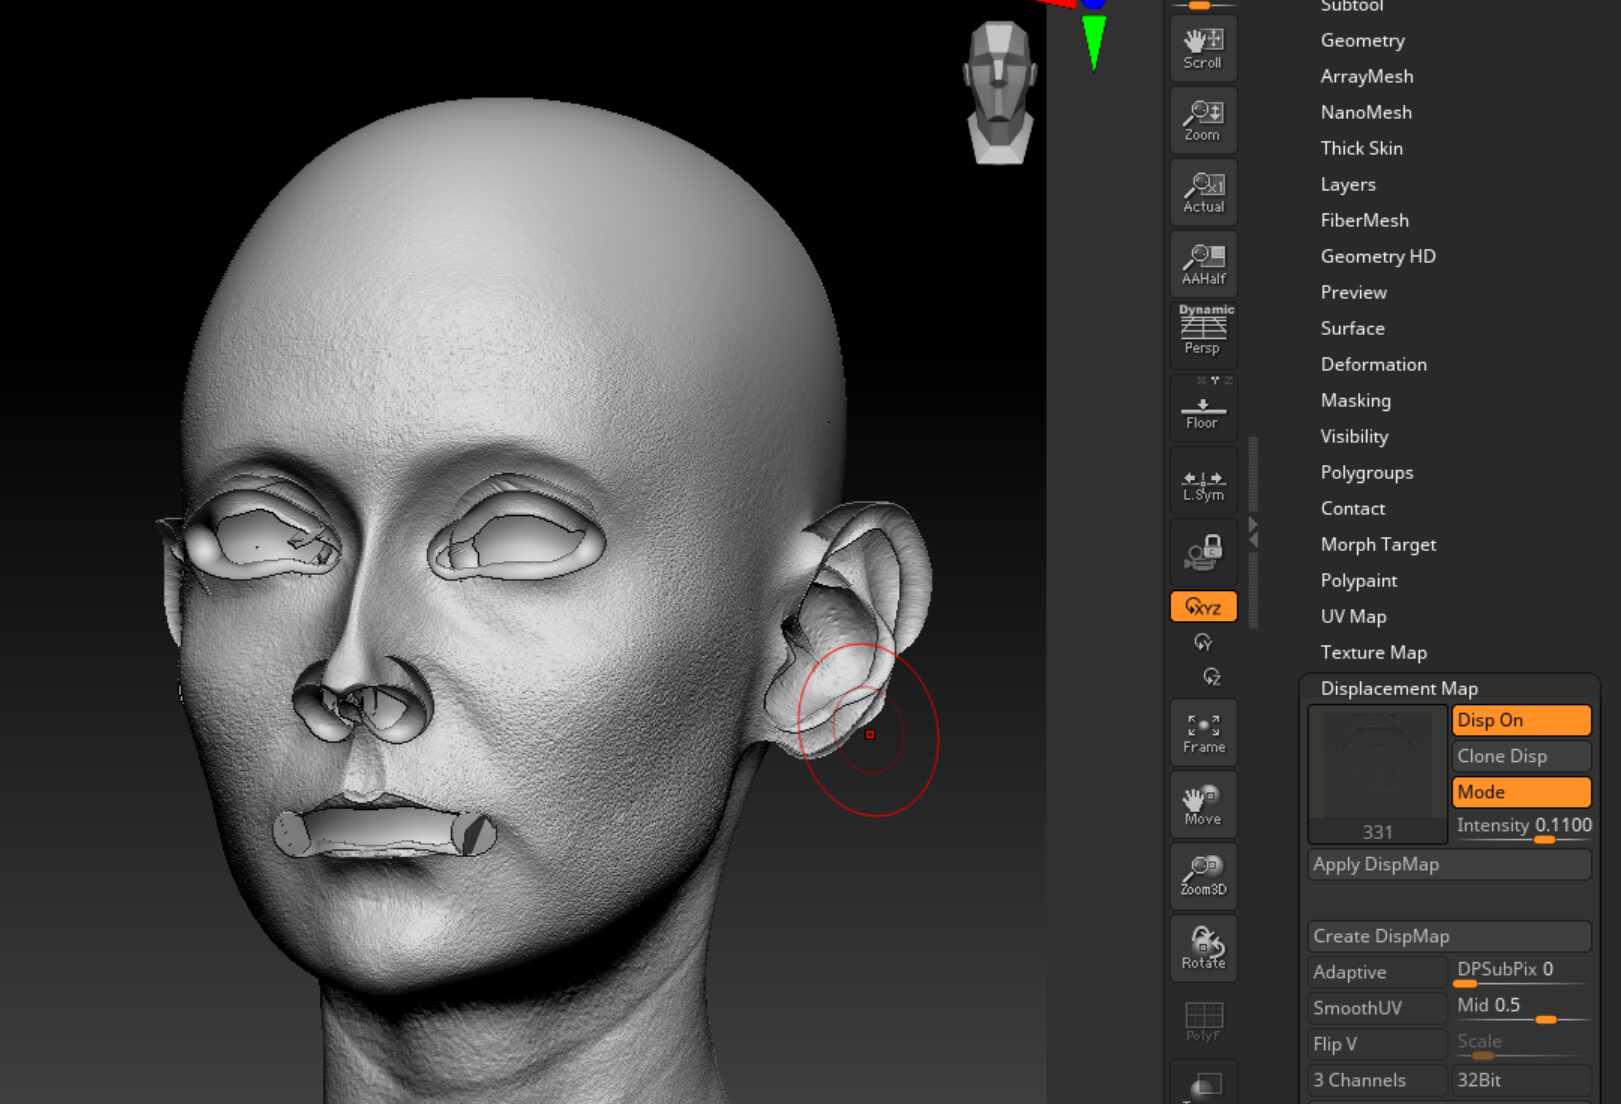Disable XYZ rotation mode

pyautogui.click(x=1203, y=607)
